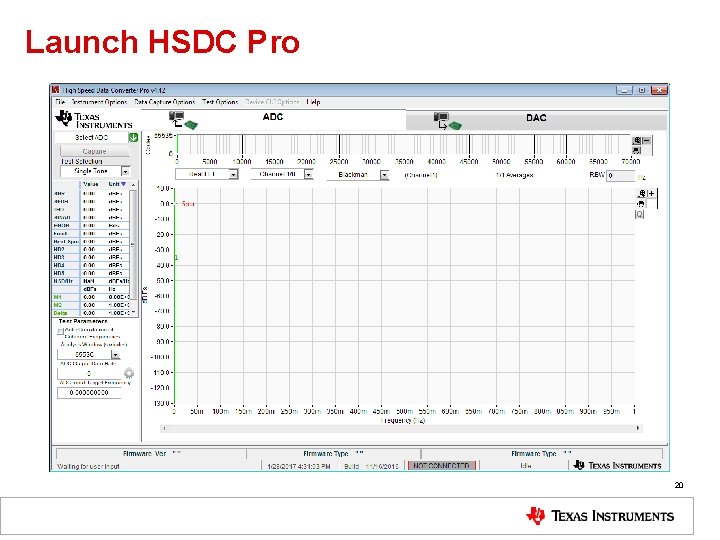This screenshot has height=540, width=720.
Task: Maximize the High Speed Data Converter Pro window
Action: pos(641,90)
